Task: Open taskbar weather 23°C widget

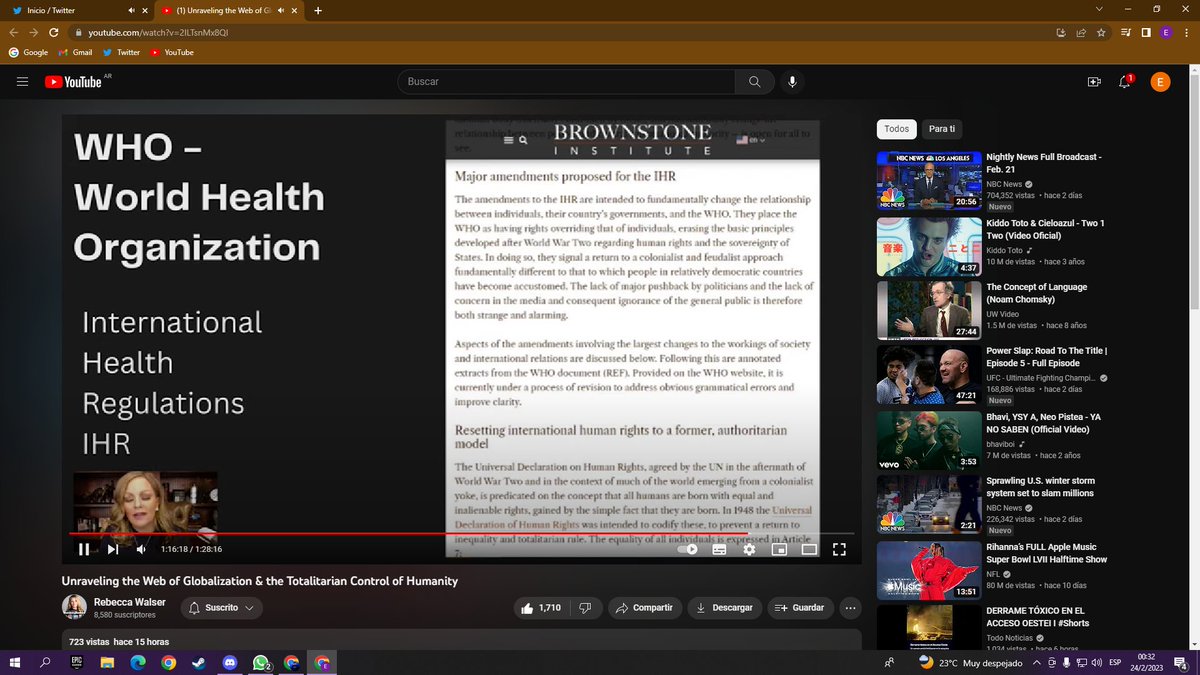Action: point(970,662)
